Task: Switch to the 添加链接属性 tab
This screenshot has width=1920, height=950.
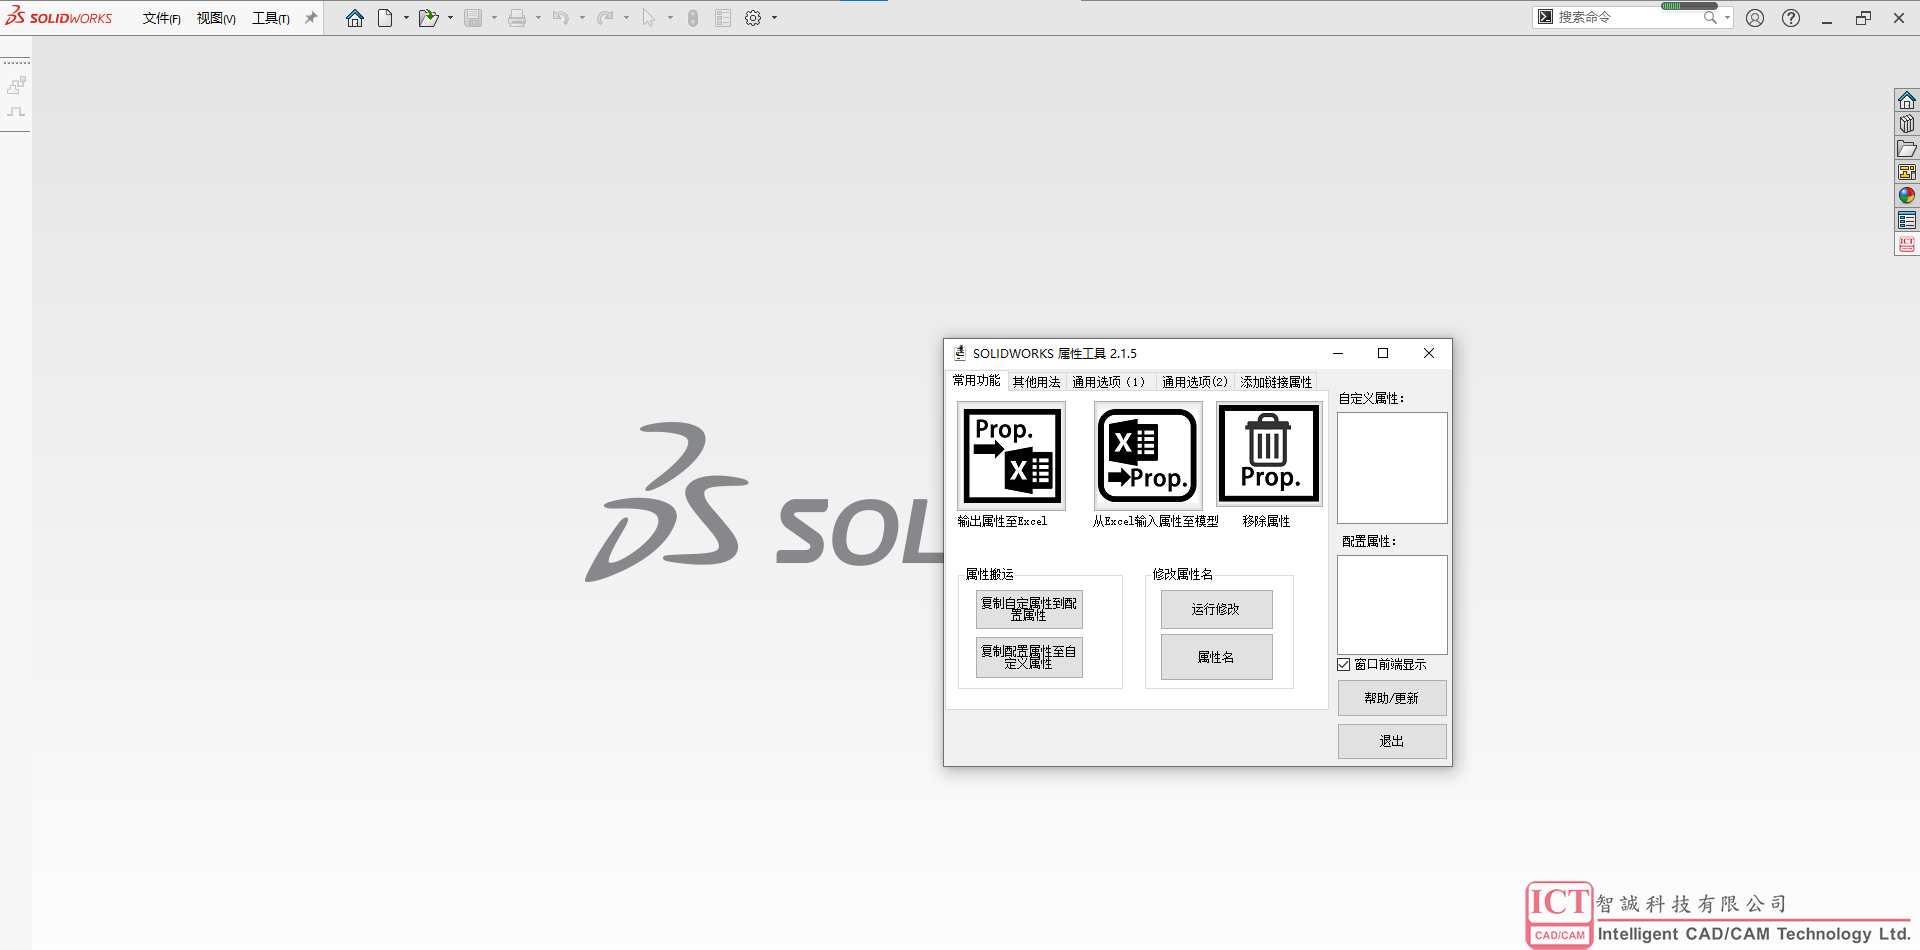Action: (x=1276, y=382)
